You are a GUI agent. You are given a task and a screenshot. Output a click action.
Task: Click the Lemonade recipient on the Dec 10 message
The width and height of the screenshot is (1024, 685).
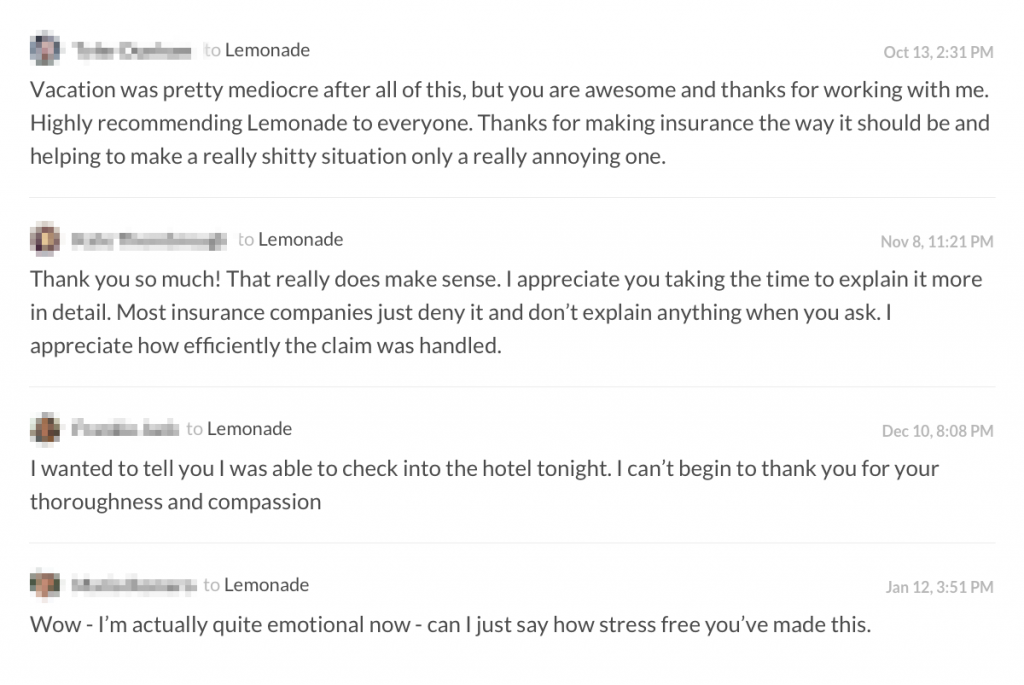249,429
